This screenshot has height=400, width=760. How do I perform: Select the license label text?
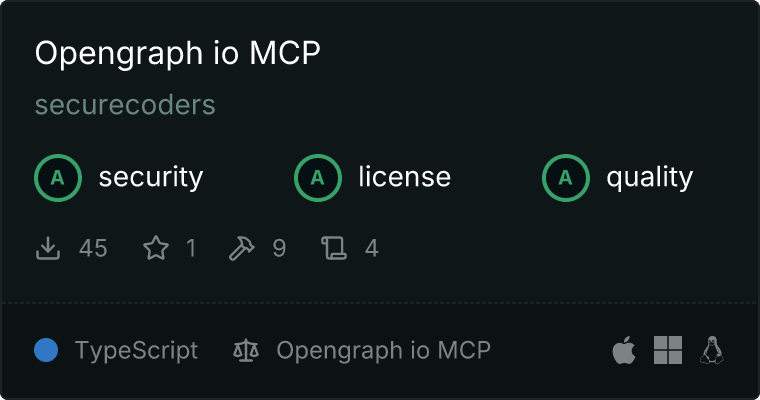[x=405, y=177]
